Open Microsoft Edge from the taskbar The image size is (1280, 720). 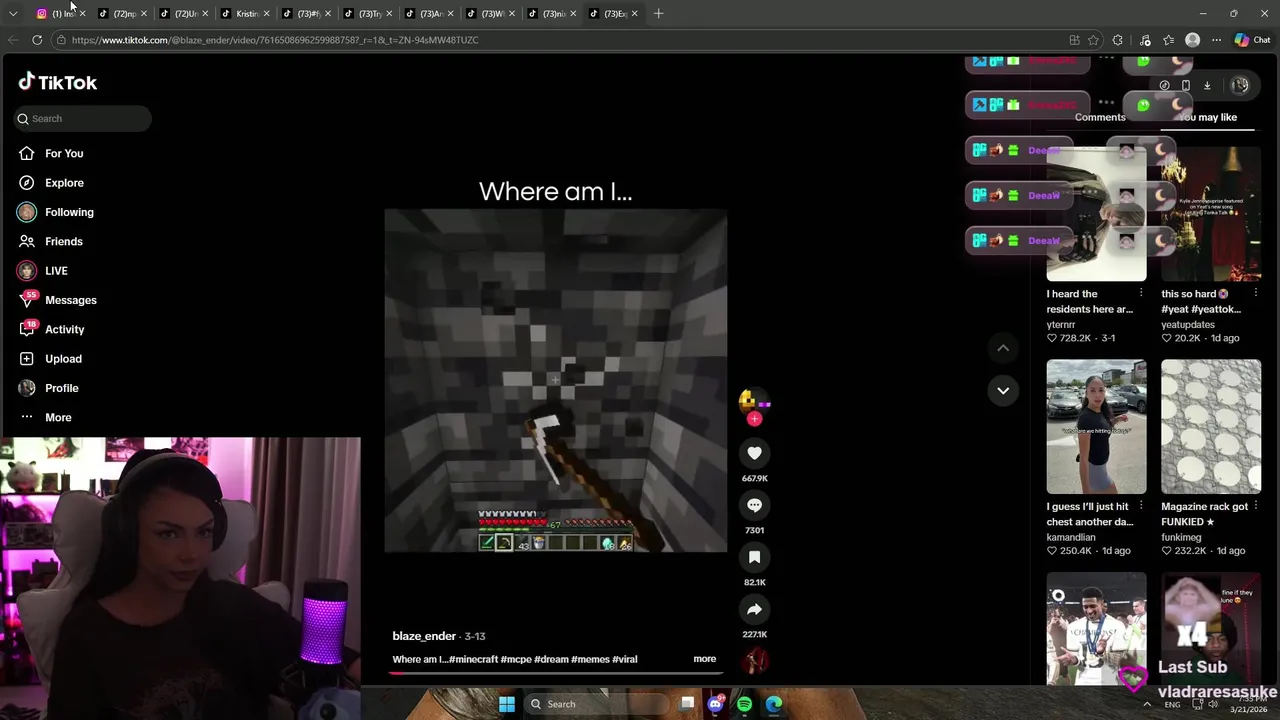point(774,704)
